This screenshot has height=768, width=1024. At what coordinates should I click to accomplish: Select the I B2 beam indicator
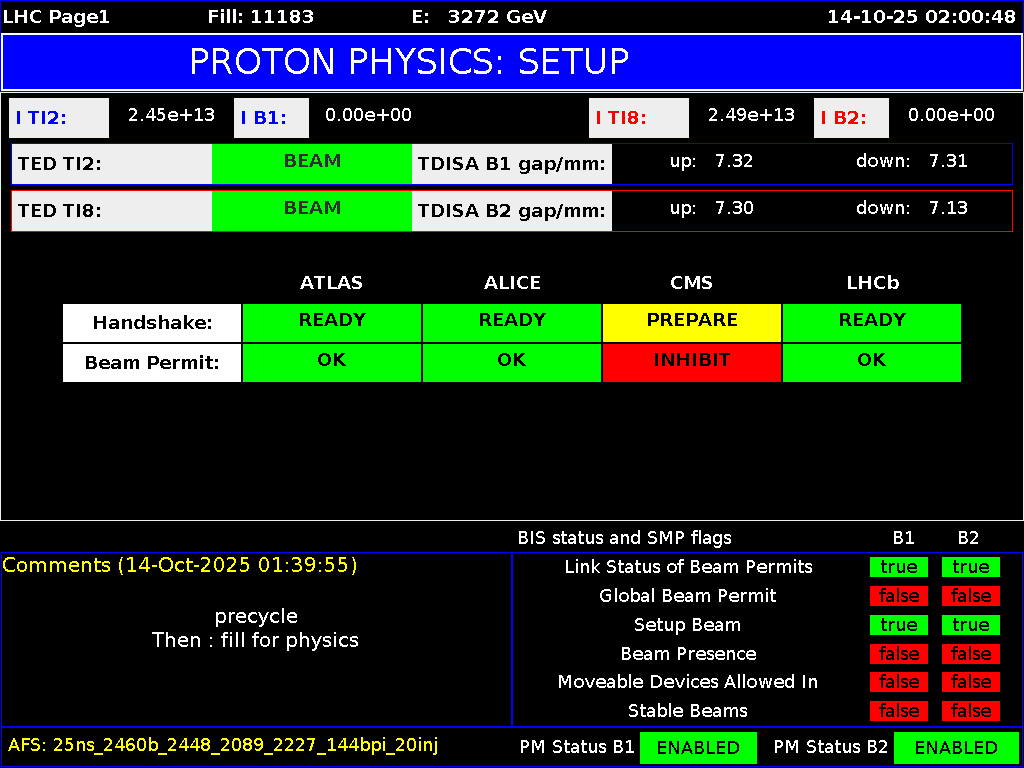850,117
